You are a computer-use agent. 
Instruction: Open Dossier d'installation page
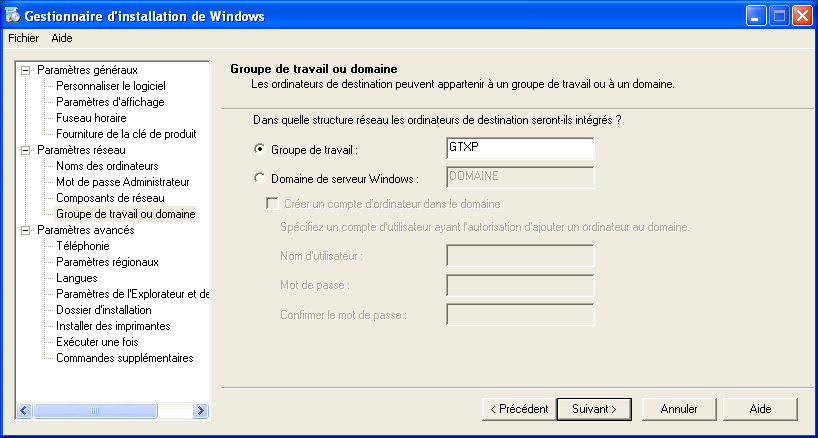click(104, 310)
